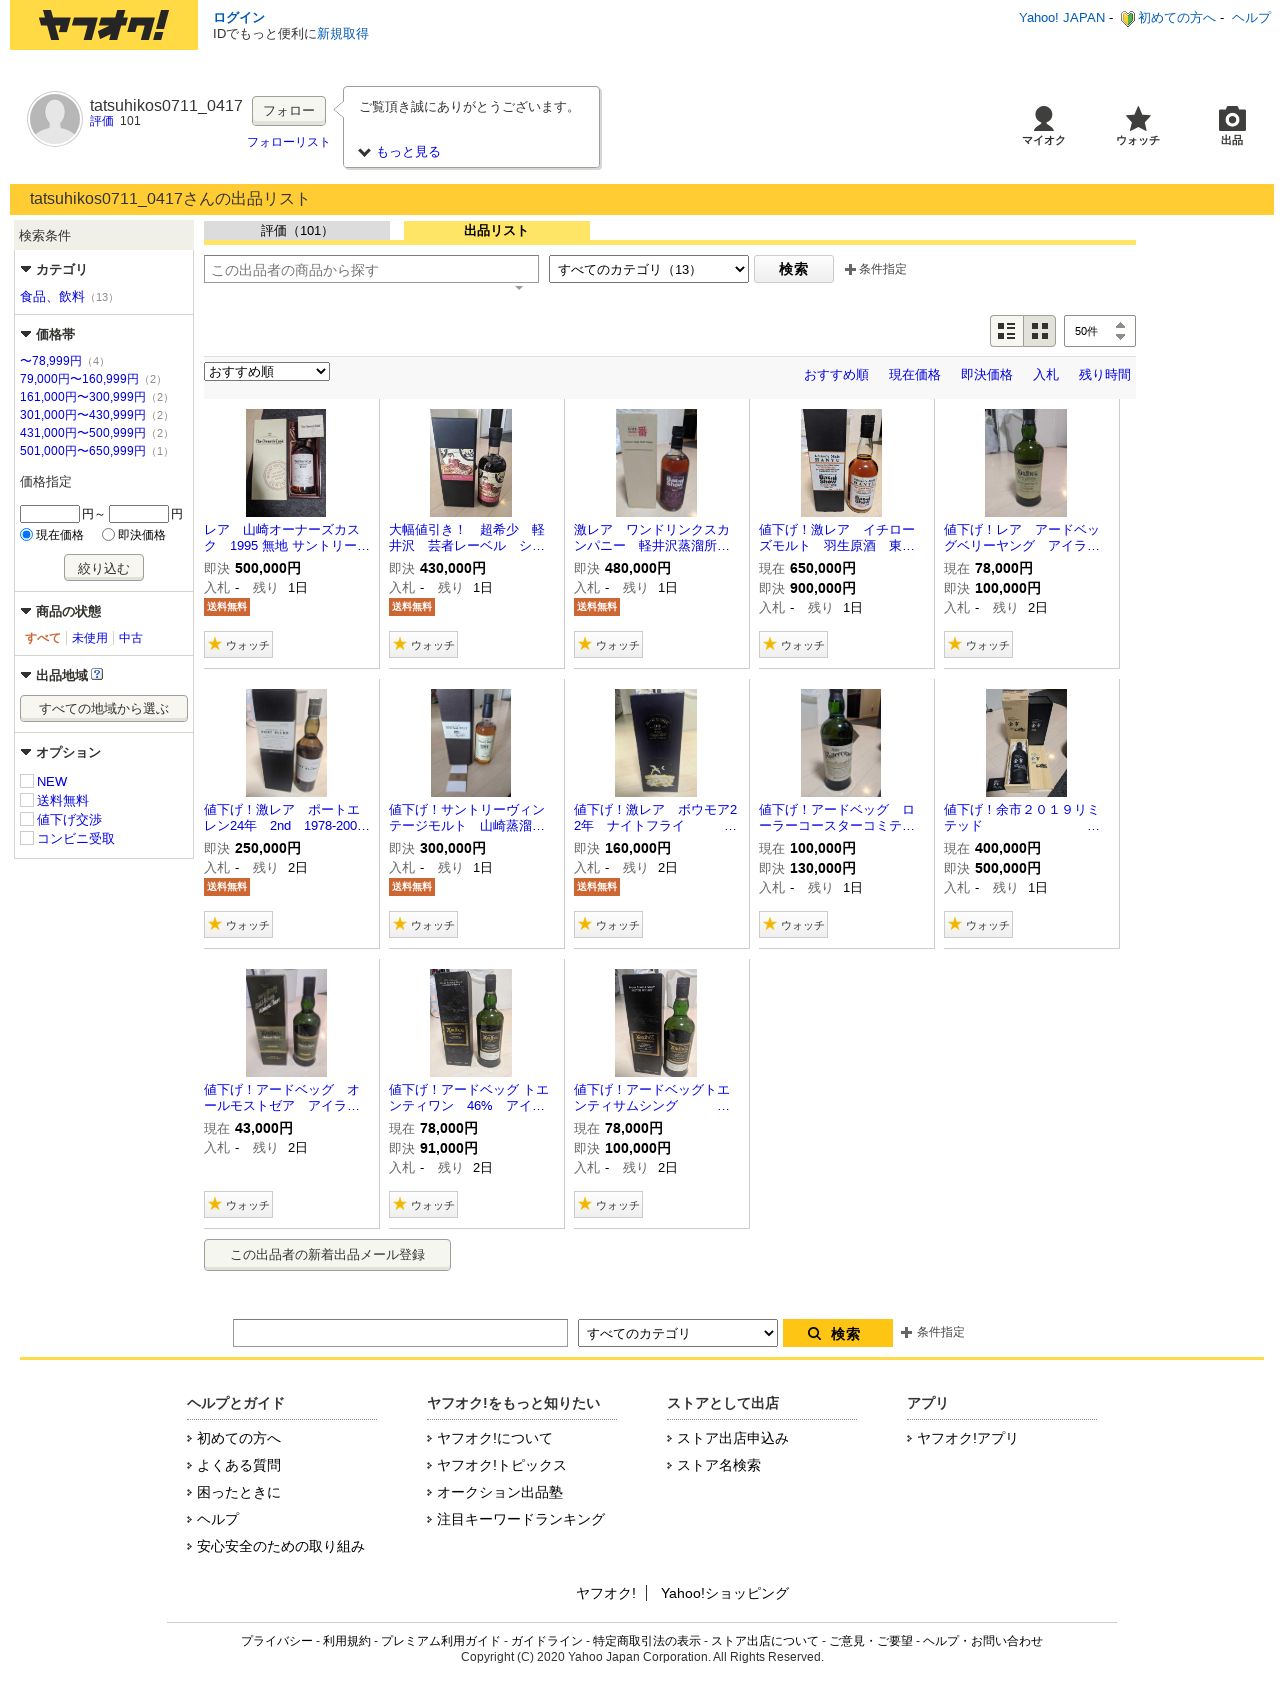Image resolution: width=1284 pixels, height=1685 pixels.
Task: Click the magnifier 検索 button at bottom
Action: [x=838, y=1333]
